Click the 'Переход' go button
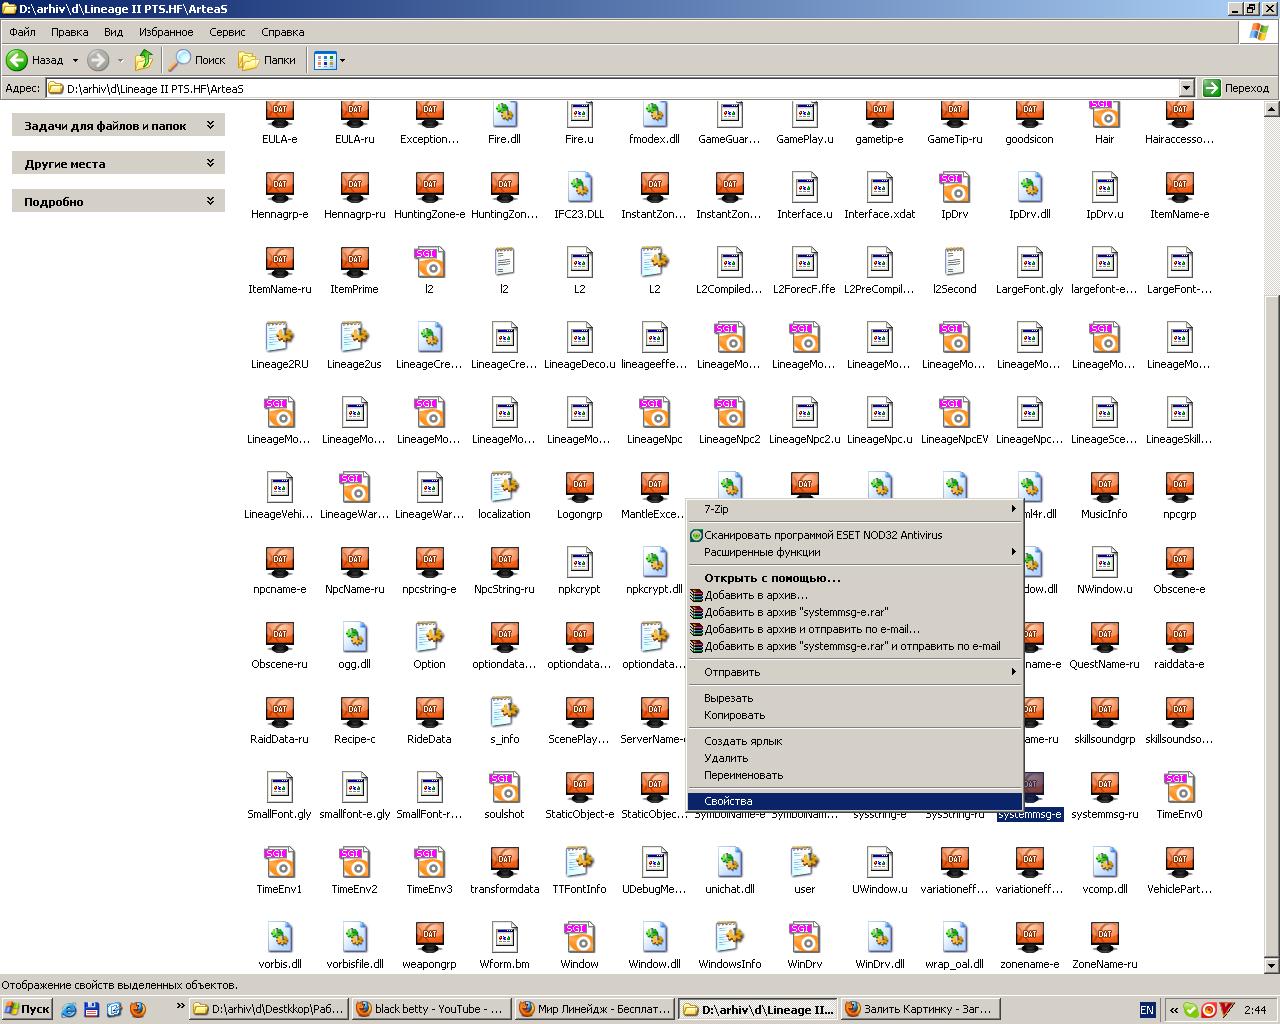This screenshot has height=1024, width=1280. 1237,88
